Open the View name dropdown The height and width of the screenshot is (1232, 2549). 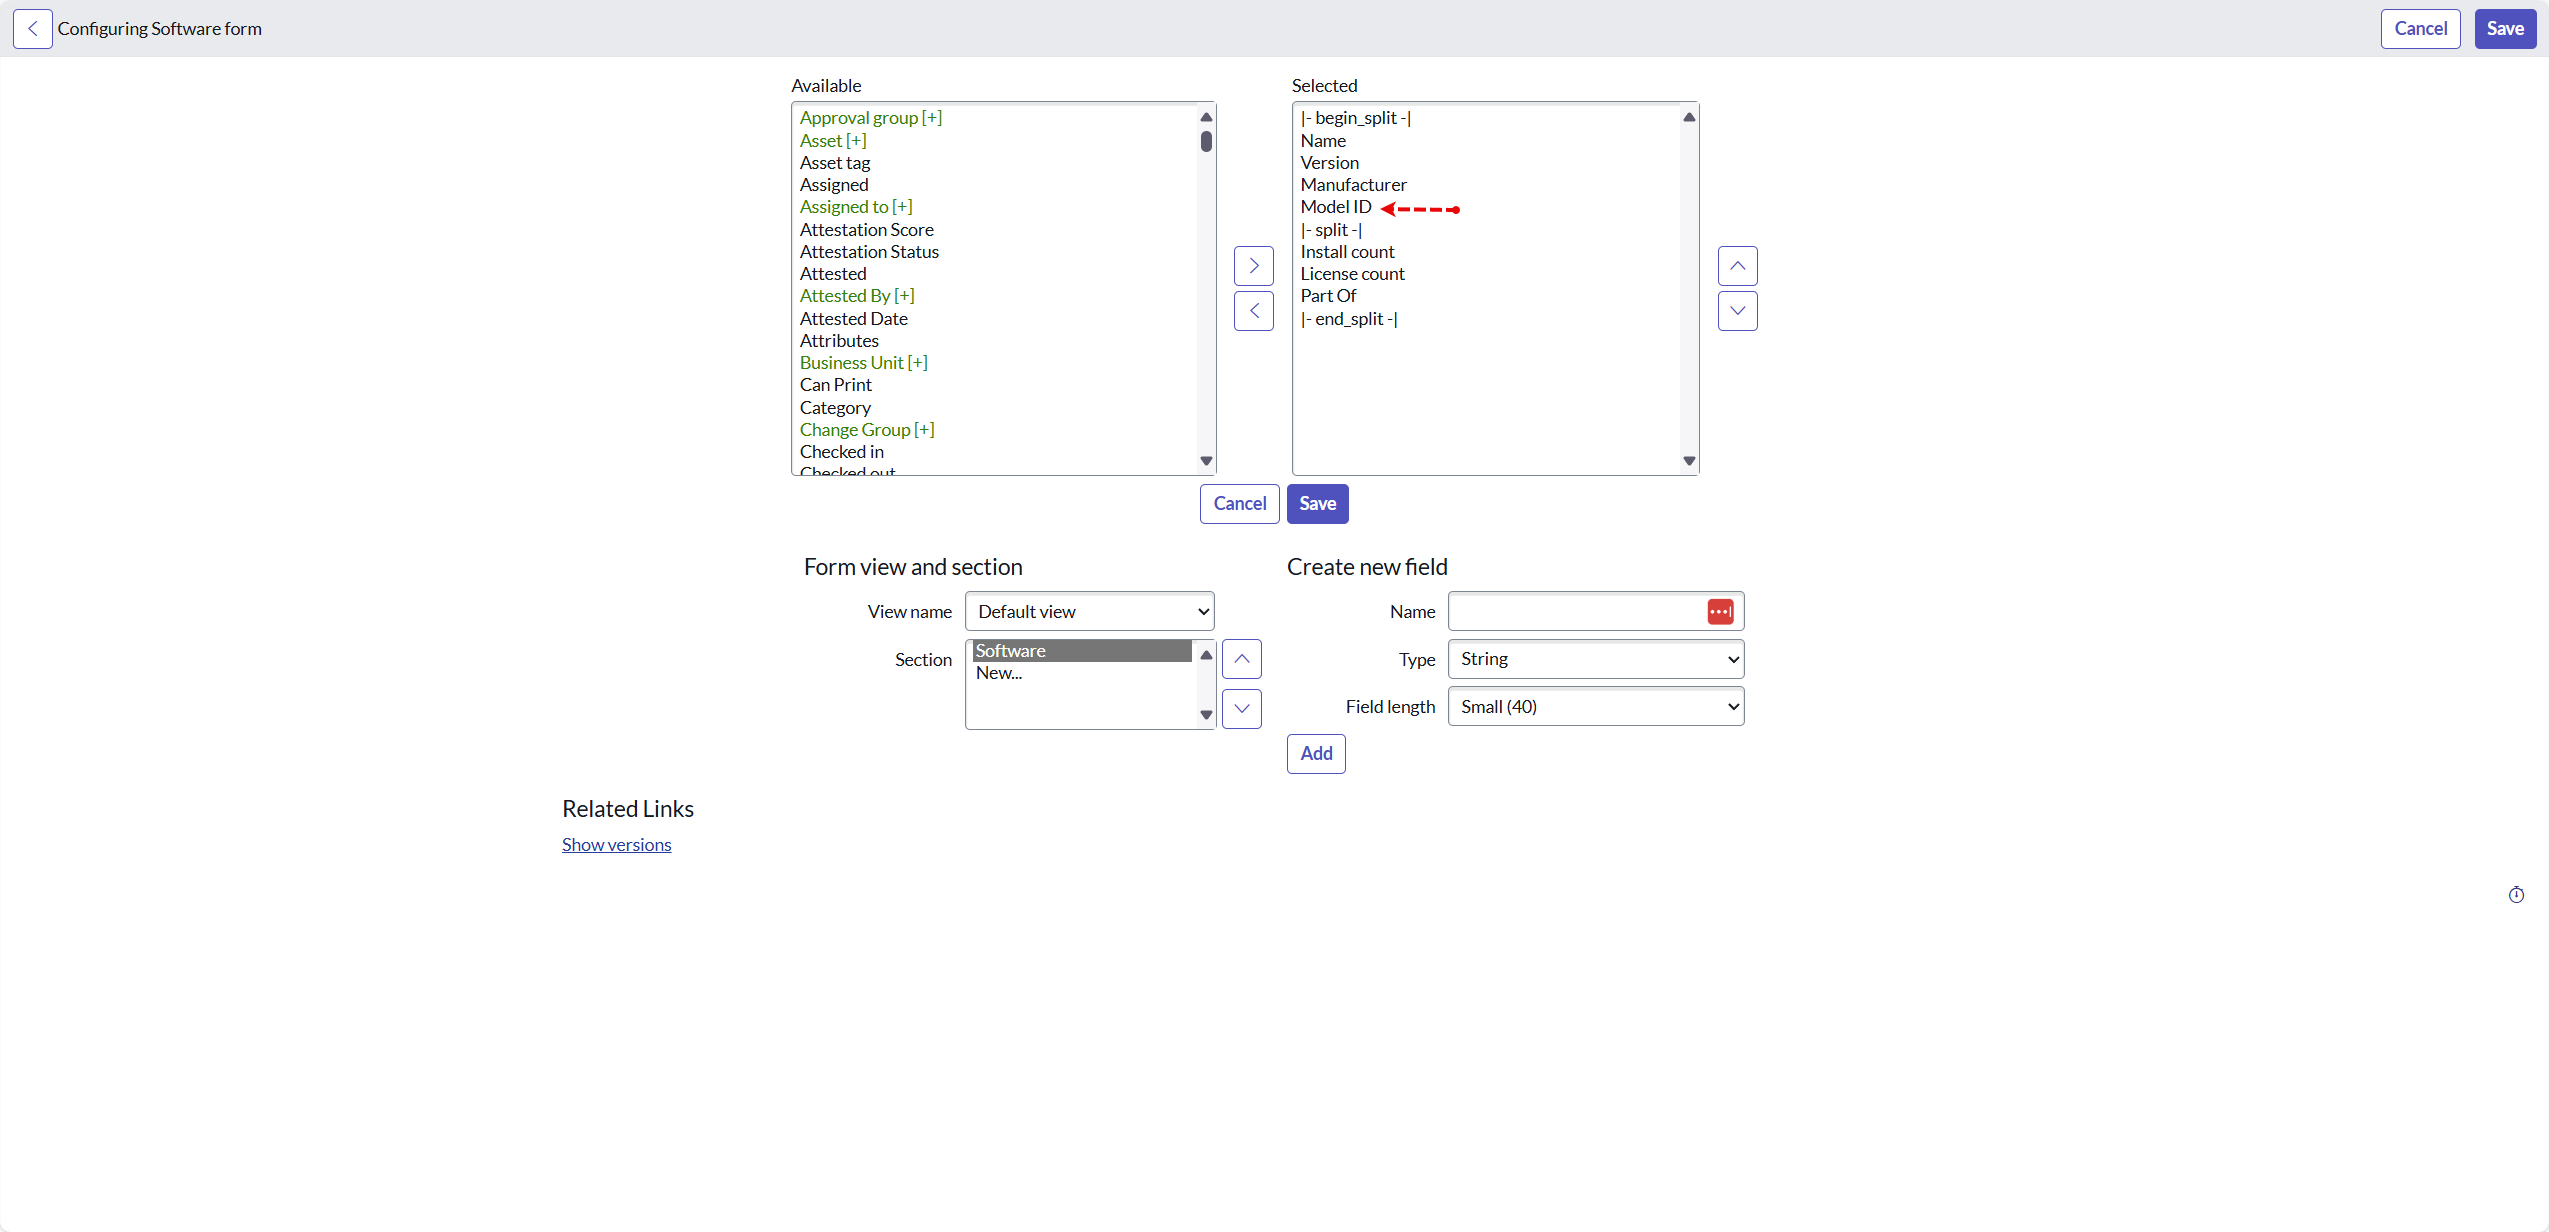[x=1089, y=612]
